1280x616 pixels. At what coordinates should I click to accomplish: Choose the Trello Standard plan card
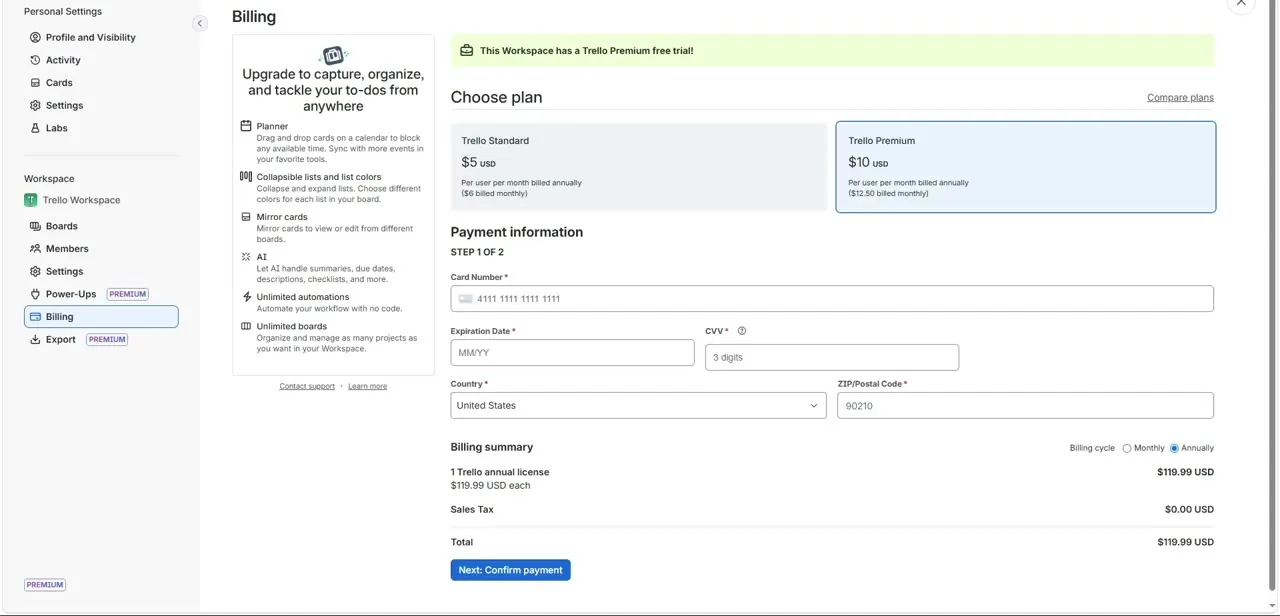coord(639,167)
